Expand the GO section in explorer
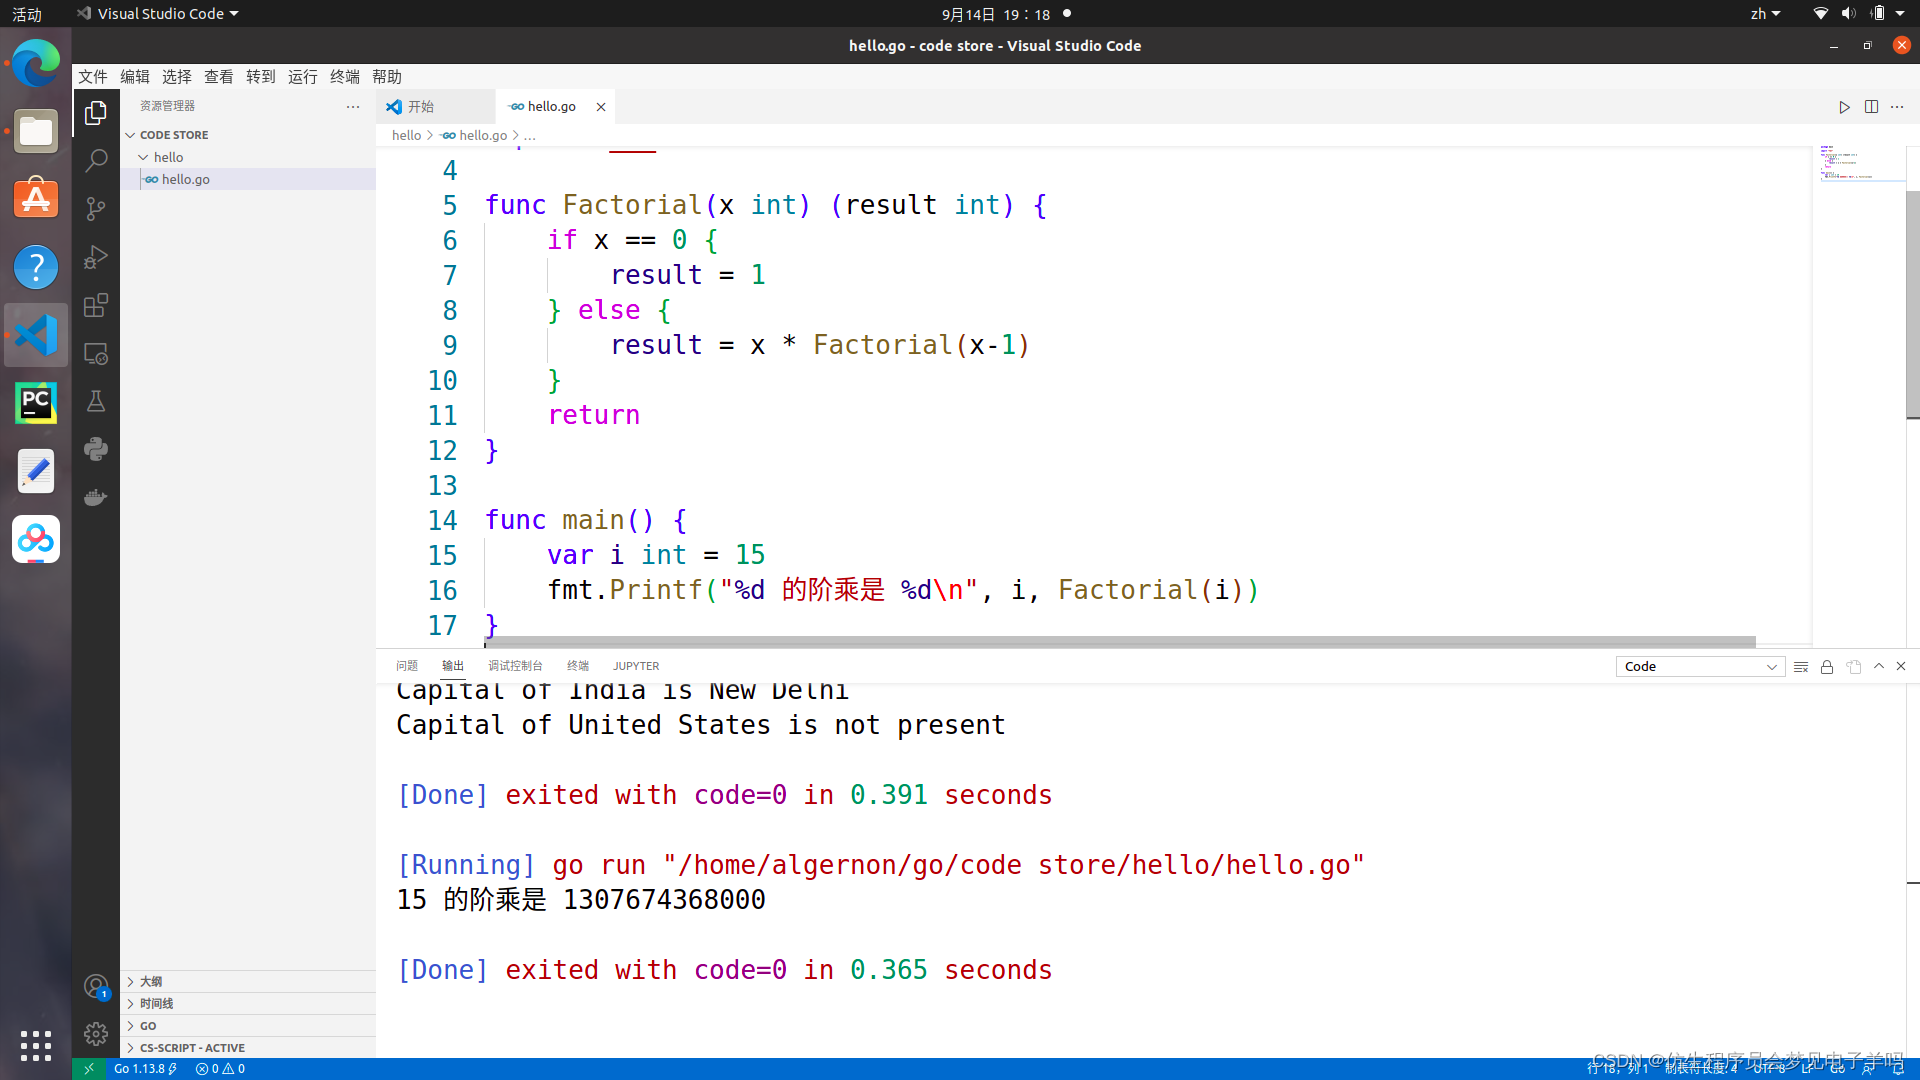 [x=248, y=1026]
